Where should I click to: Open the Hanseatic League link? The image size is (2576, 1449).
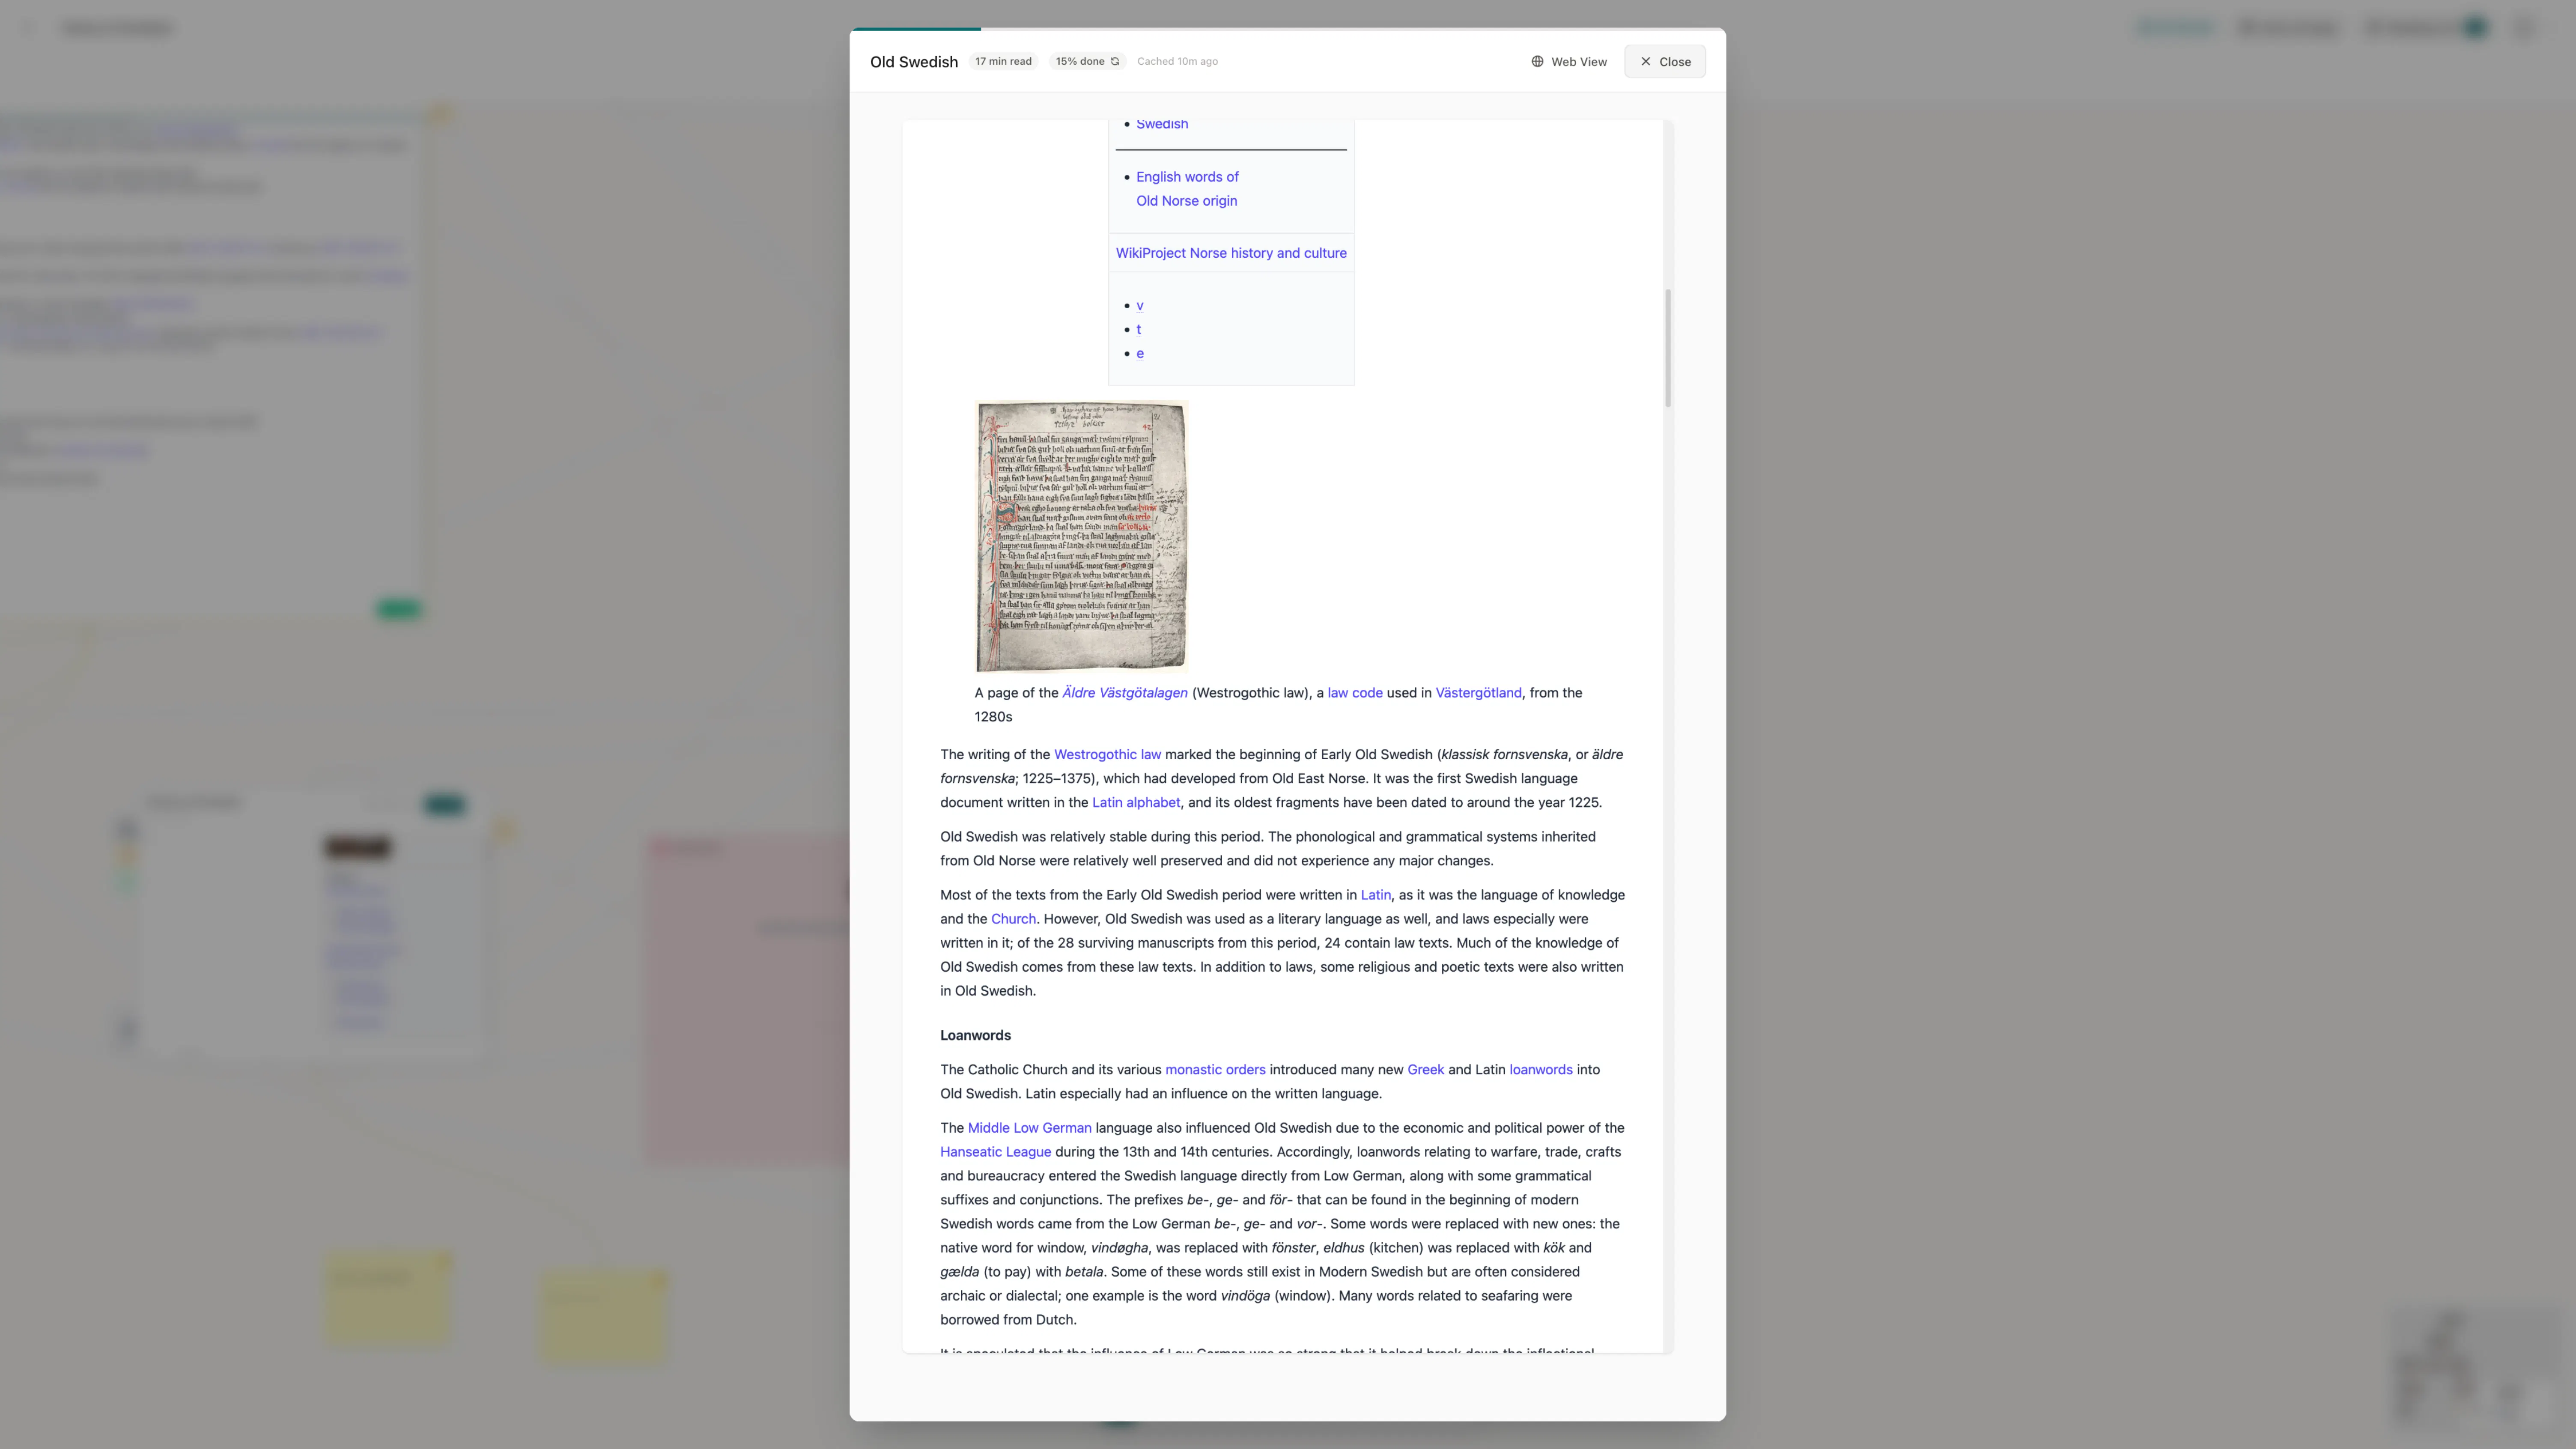pos(995,1152)
